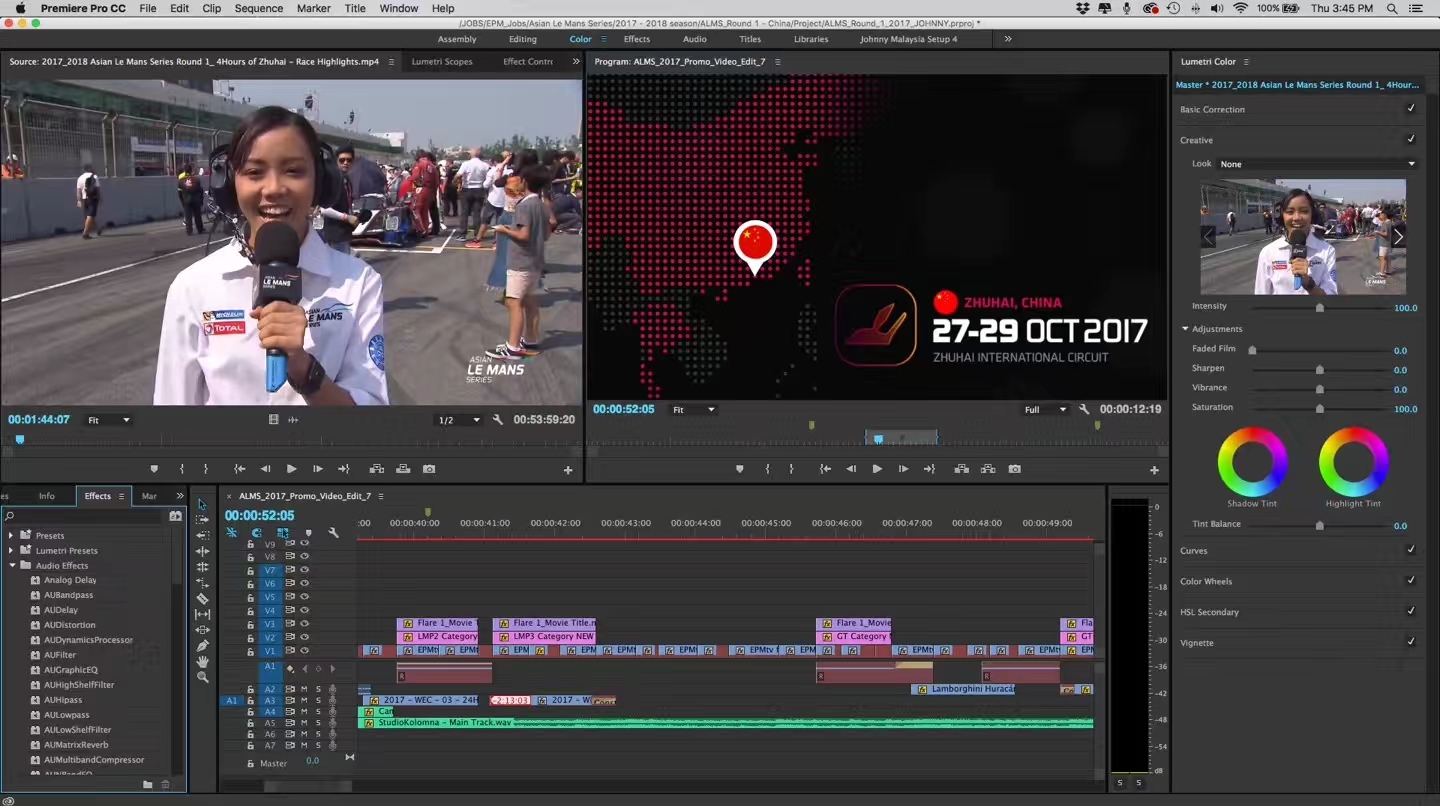The height and width of the screenshot is (806, 1440).
Task: Choose the Pen tool
Action: coord(202,646)
